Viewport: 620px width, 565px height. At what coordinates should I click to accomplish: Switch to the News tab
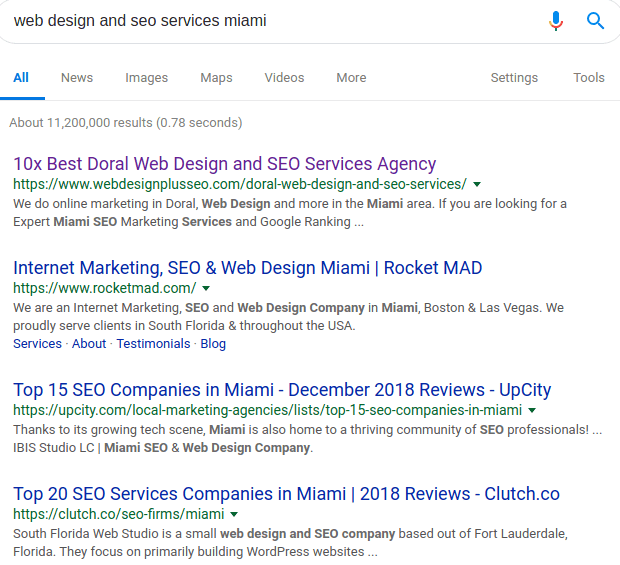tap(77, 77)
